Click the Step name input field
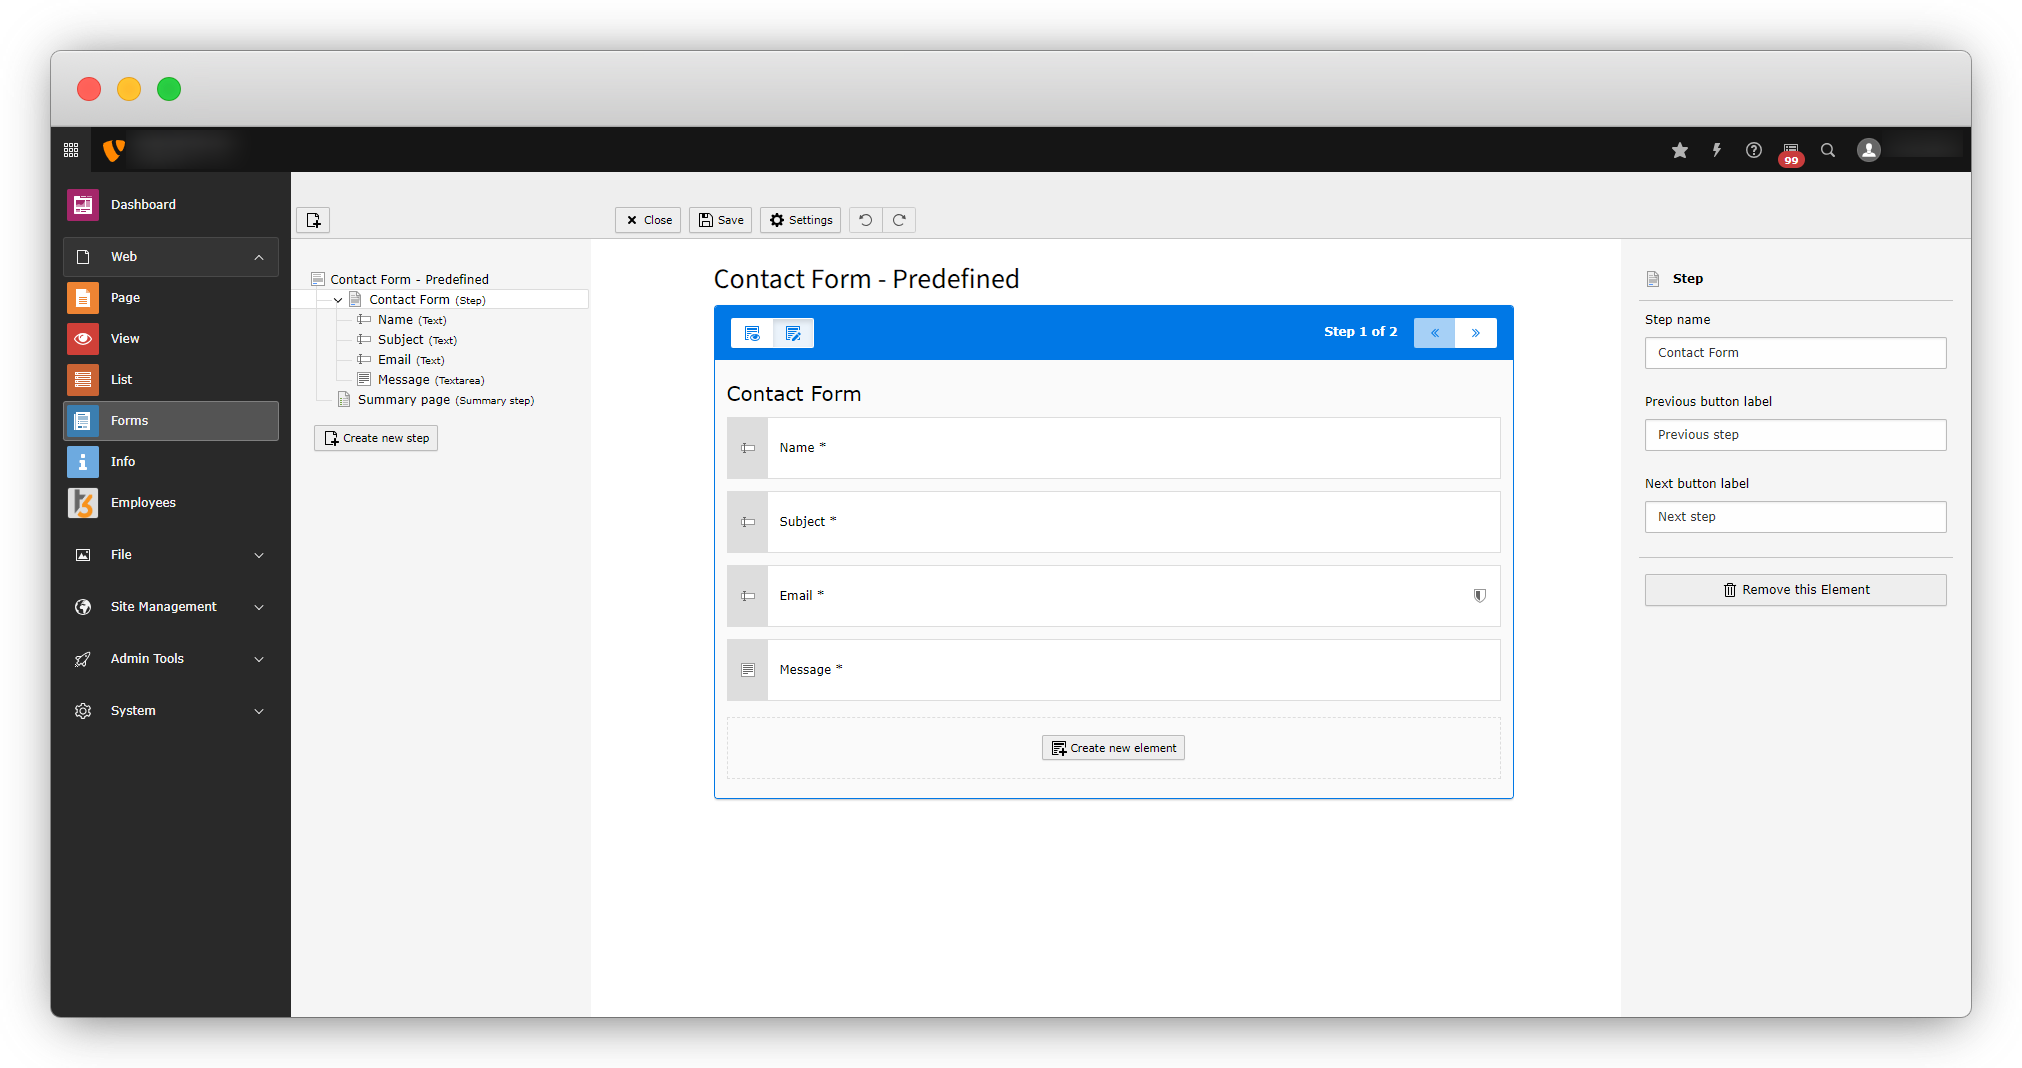 coord(1795,353)
